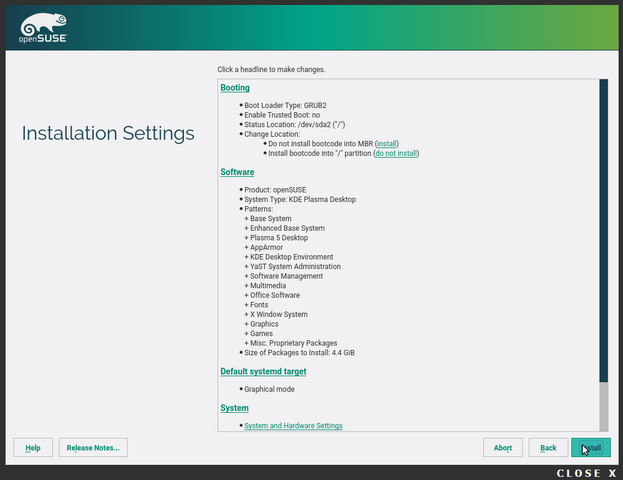Click '+ Software Management' pattern
The image size is (623, 480).
coord(284,276)
